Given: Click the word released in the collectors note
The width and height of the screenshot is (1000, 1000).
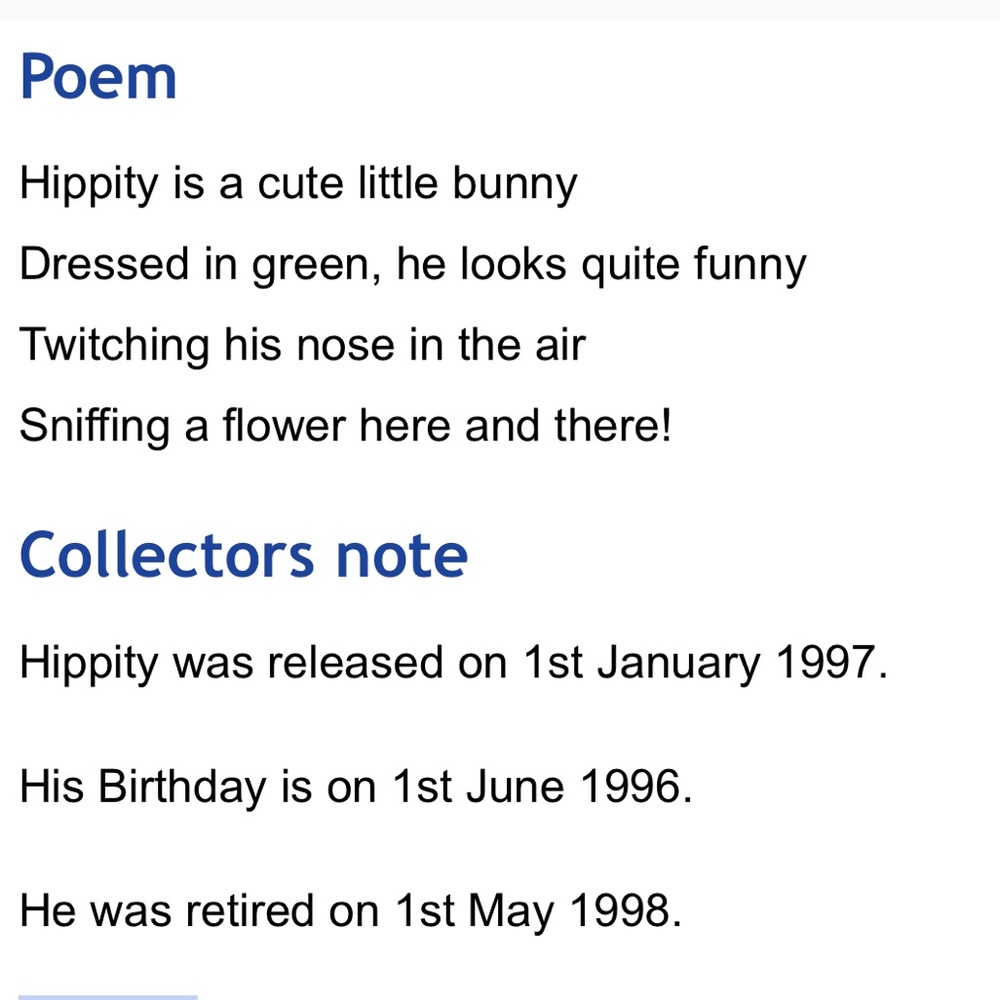Looking at the screenshot, I should tap(355, 662).
